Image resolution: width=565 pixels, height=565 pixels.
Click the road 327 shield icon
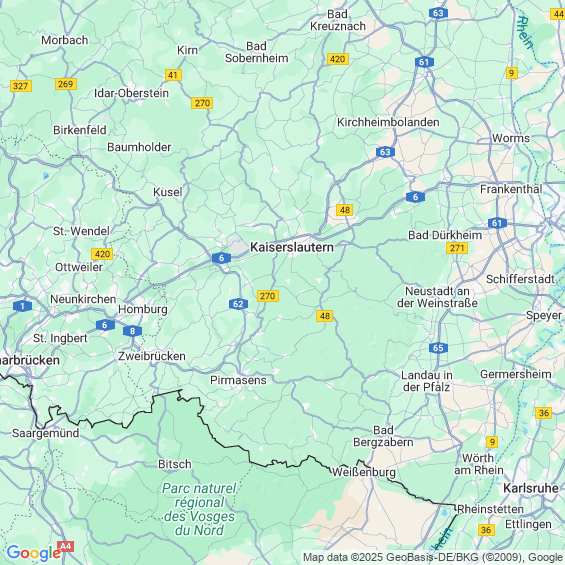click(x=21, y=86)
